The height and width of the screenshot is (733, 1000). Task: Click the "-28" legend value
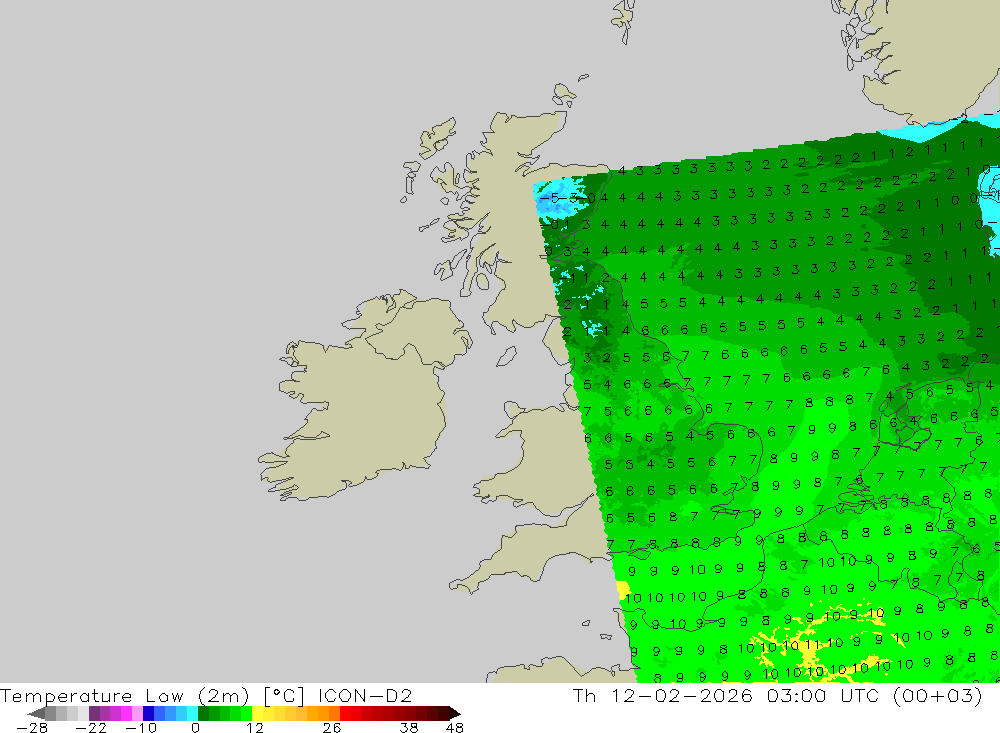[32, 728]
